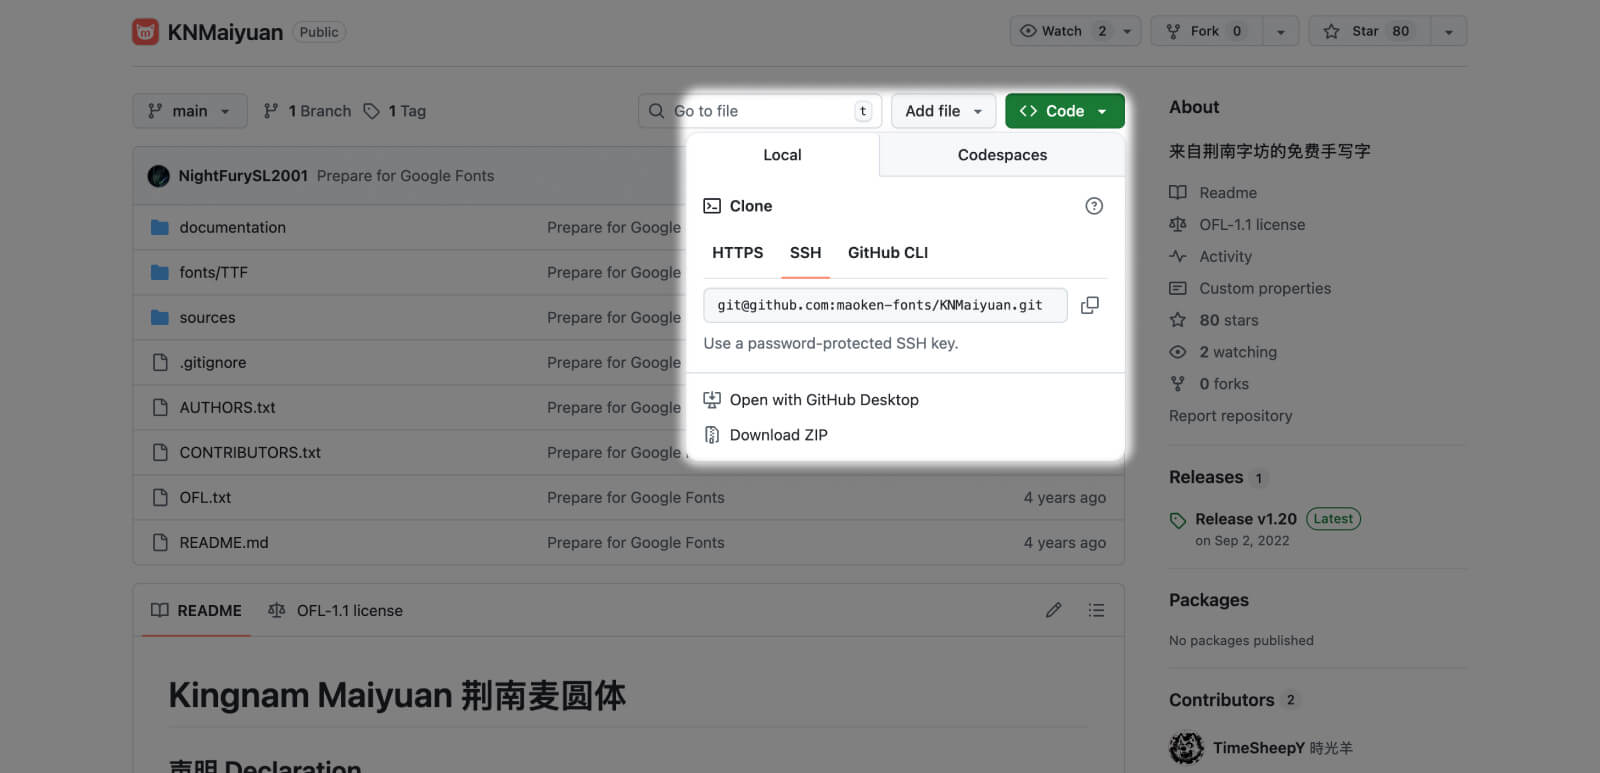1600x773 pixels.
Task: Click the tag icon beside 1 Tag
Action: [x=371, y=111]
